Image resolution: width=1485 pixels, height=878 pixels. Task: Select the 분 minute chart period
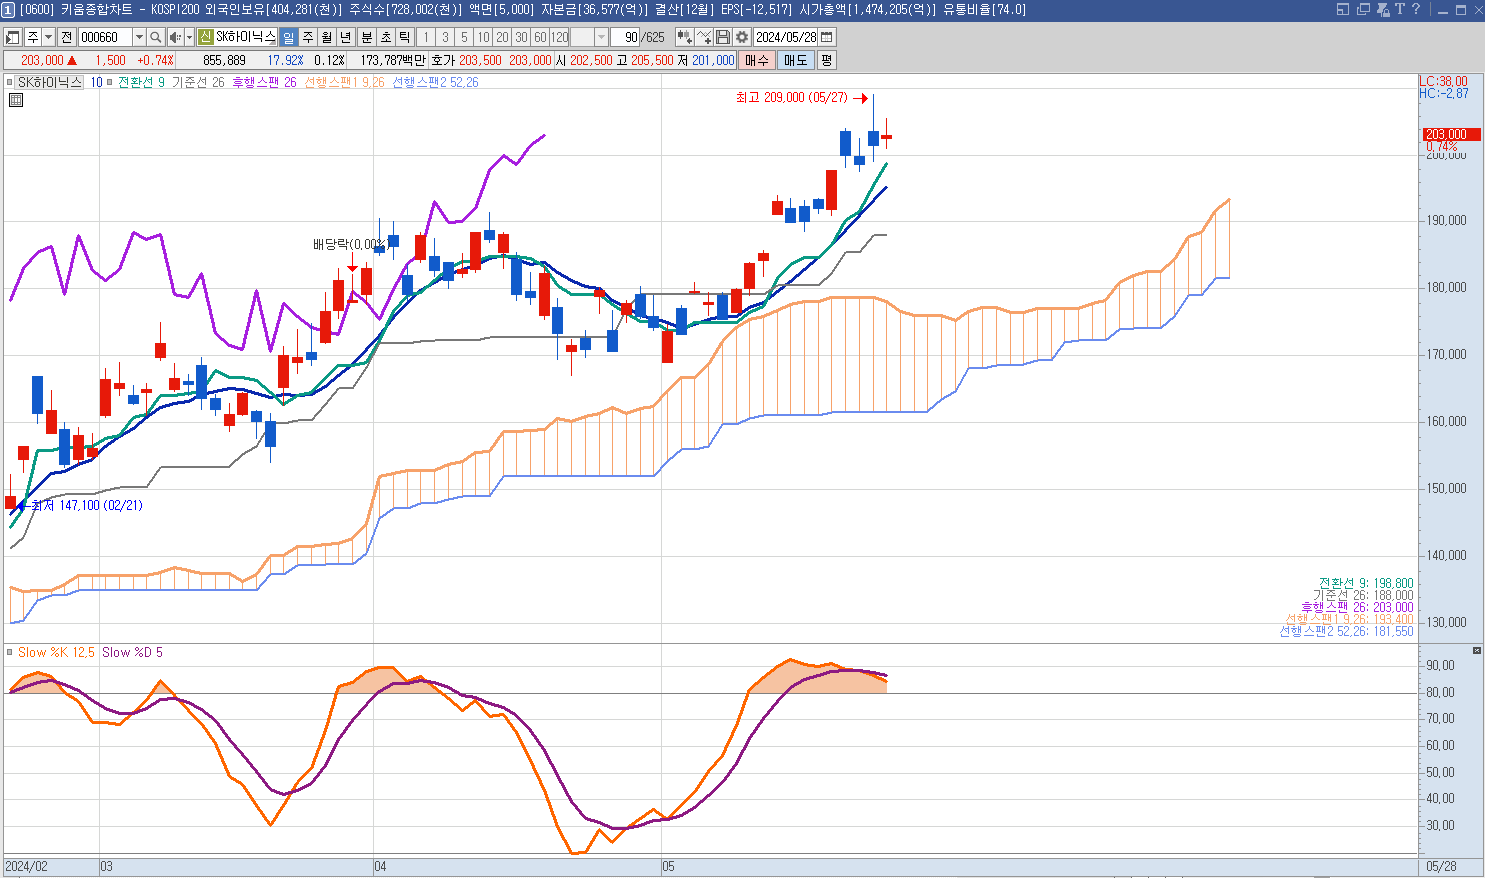366,37
